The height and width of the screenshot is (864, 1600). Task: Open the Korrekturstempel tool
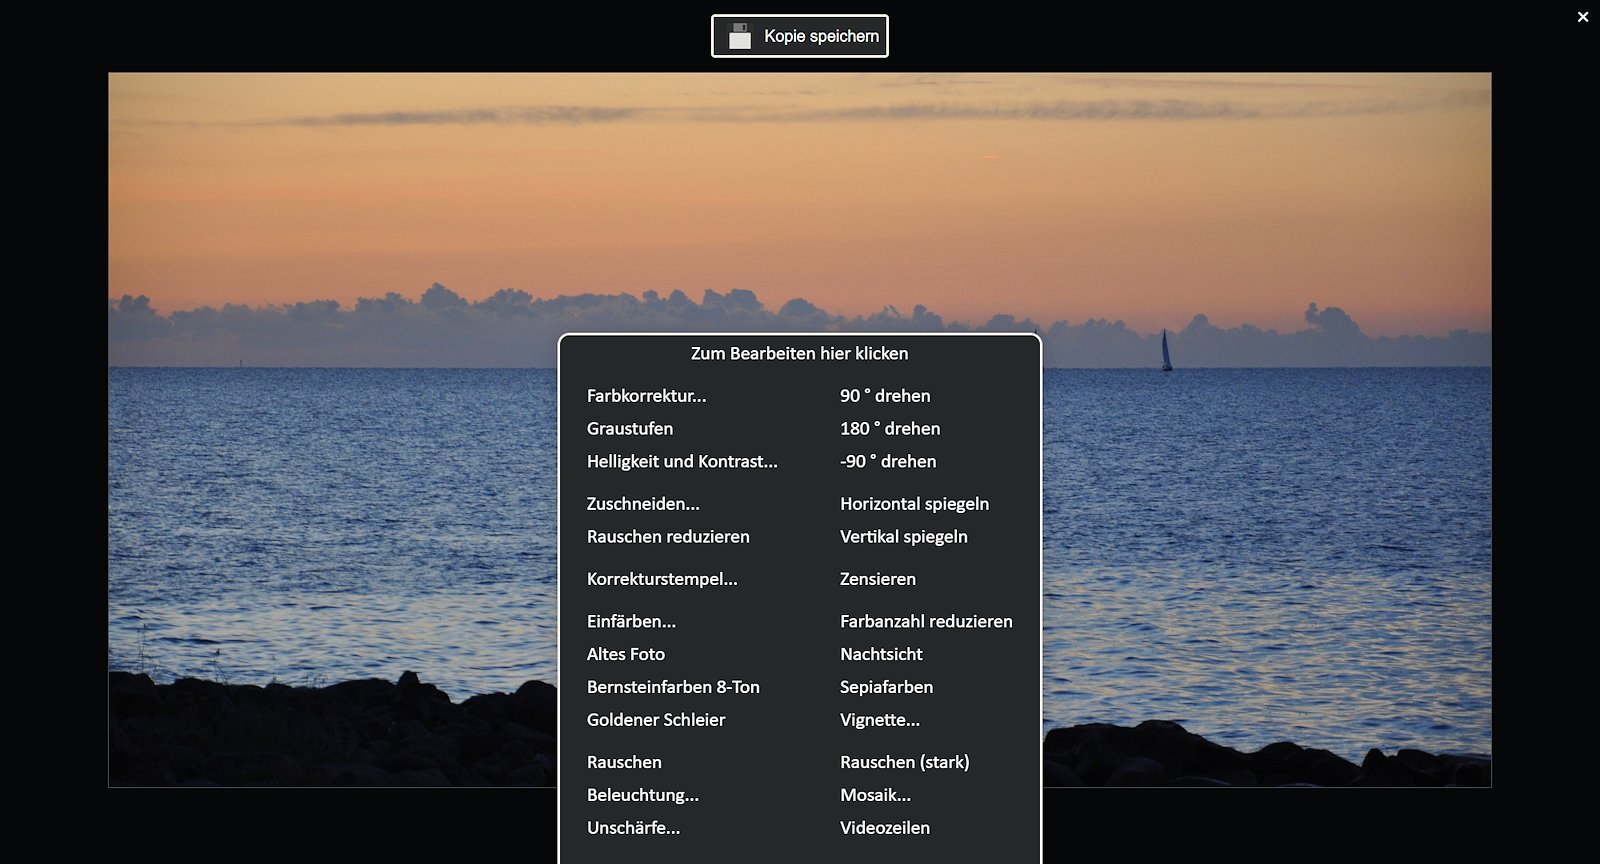[662, 579]
